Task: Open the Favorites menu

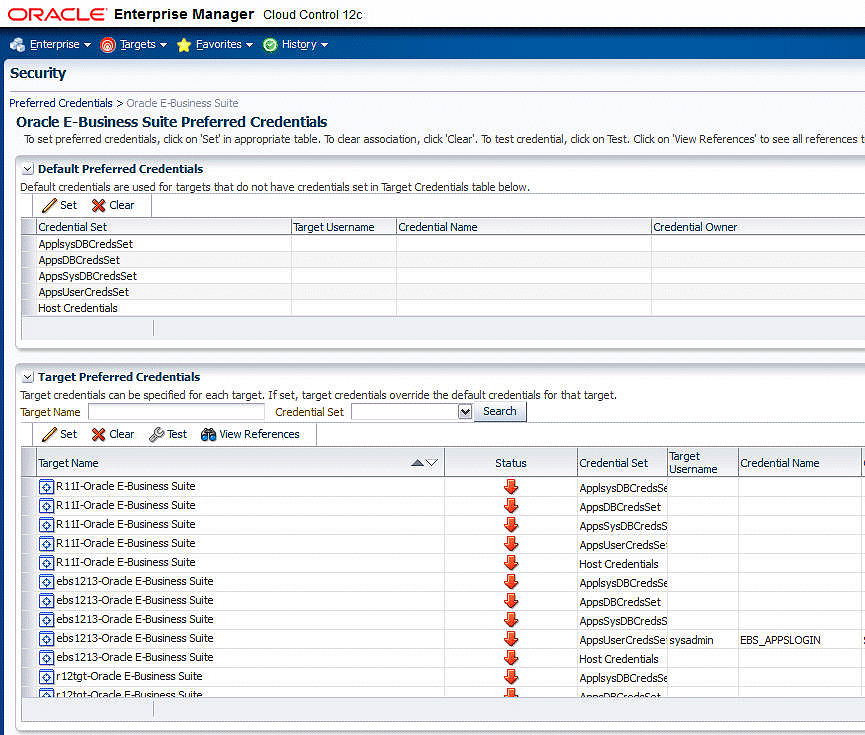Action: (224, 44)
